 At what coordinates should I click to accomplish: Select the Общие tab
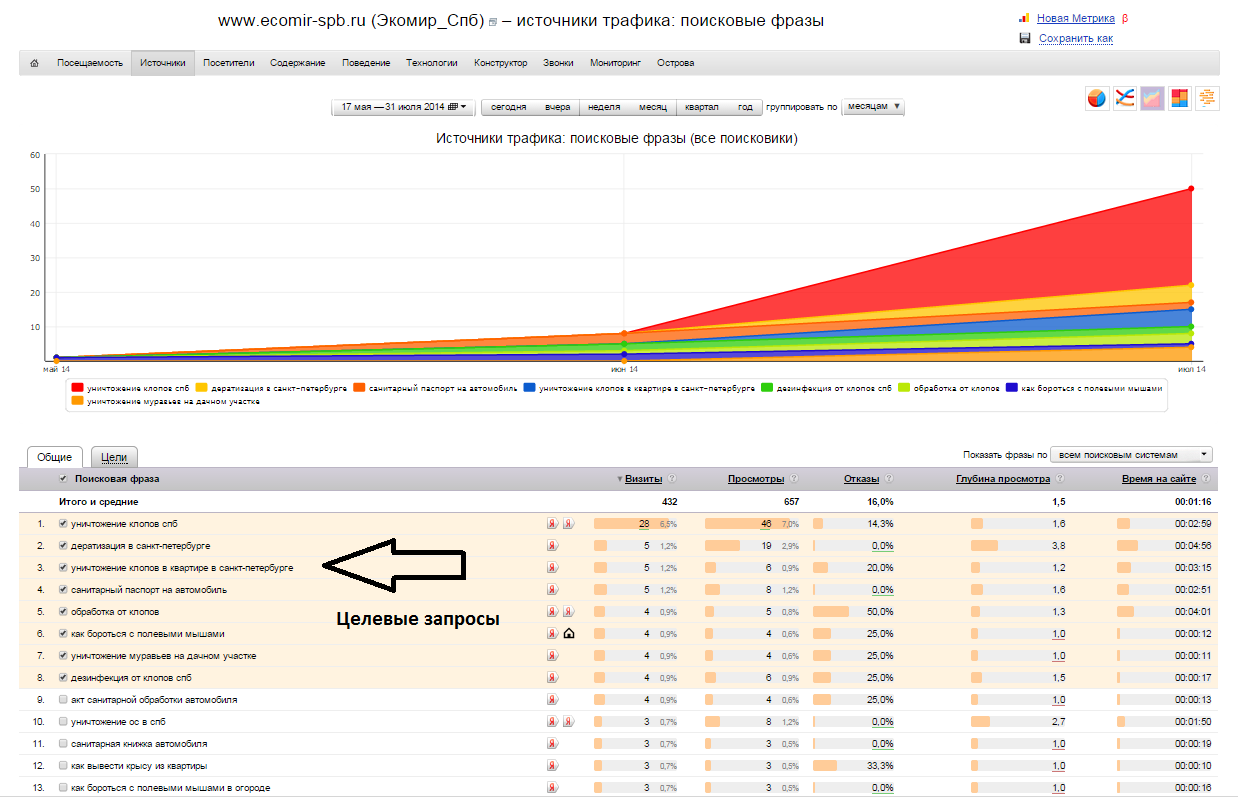point(55,457)
